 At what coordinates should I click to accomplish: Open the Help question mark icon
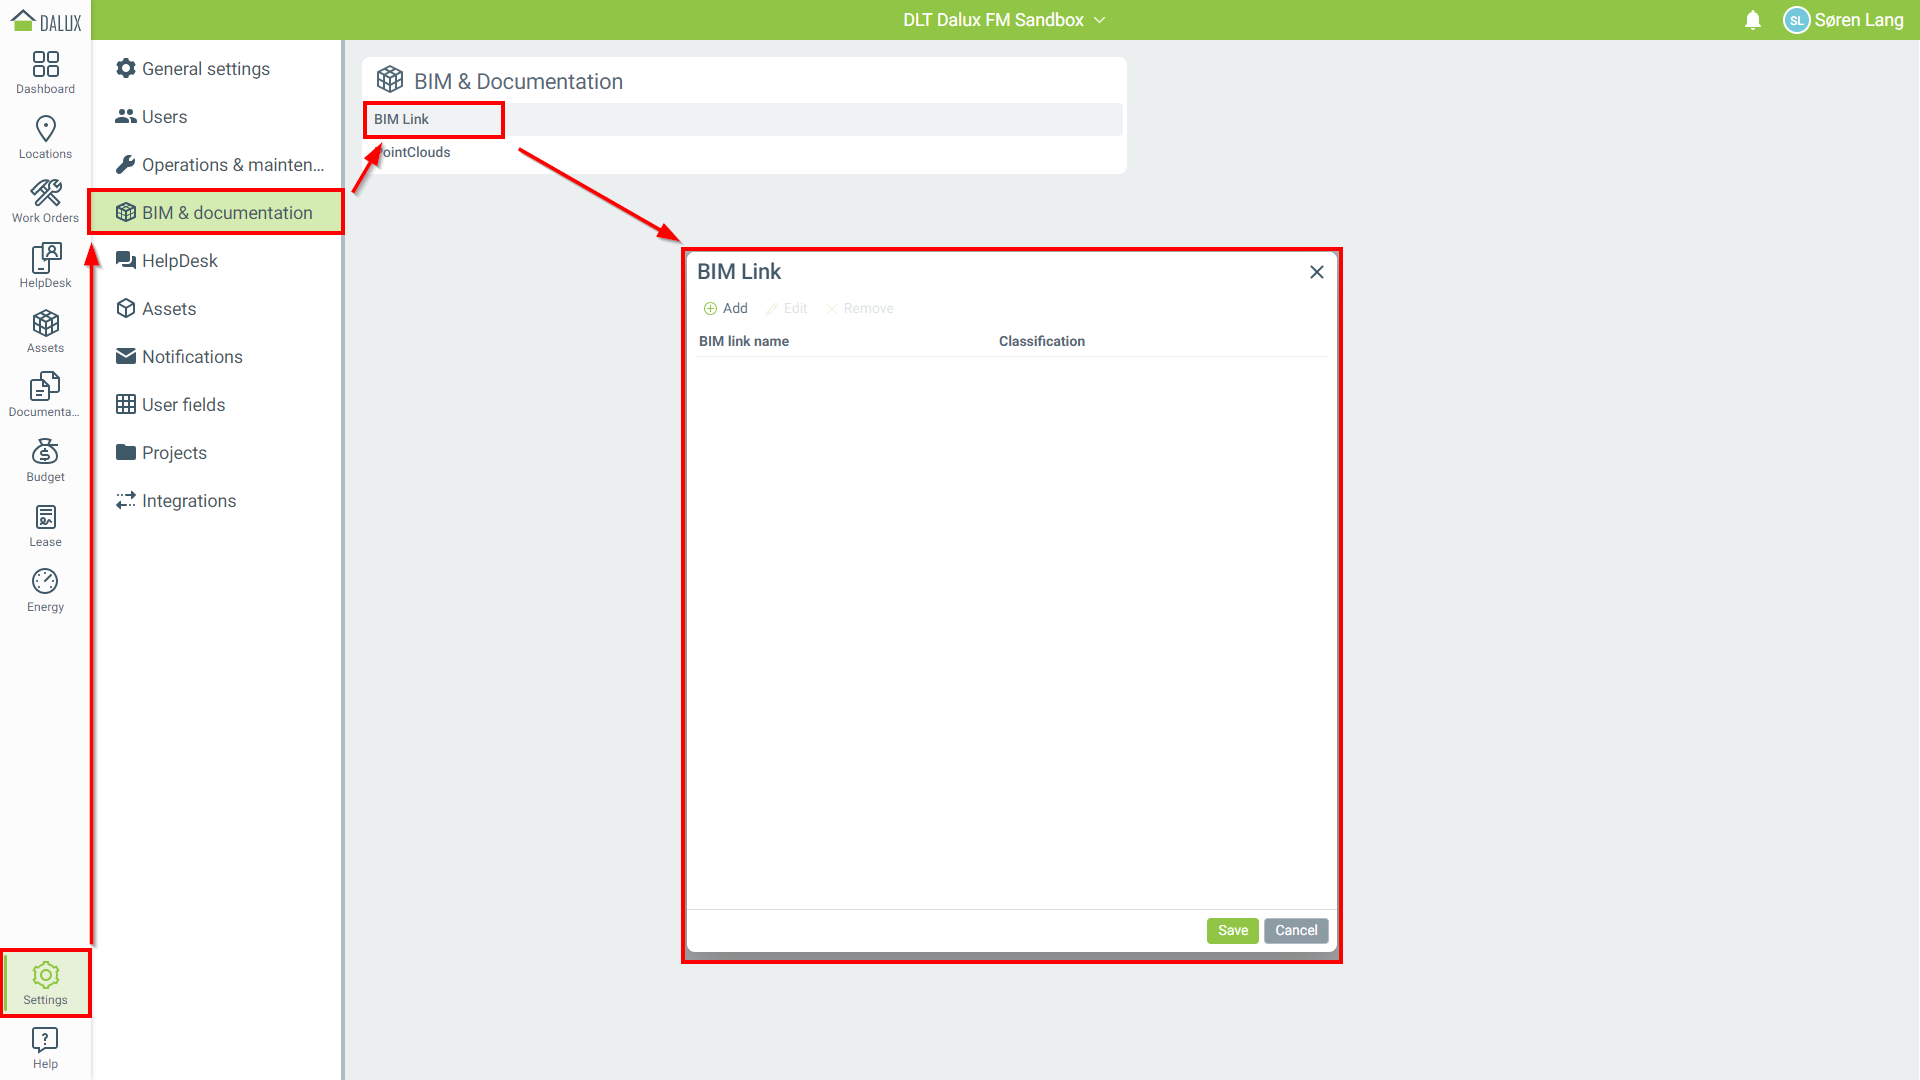pos(45,1047)
